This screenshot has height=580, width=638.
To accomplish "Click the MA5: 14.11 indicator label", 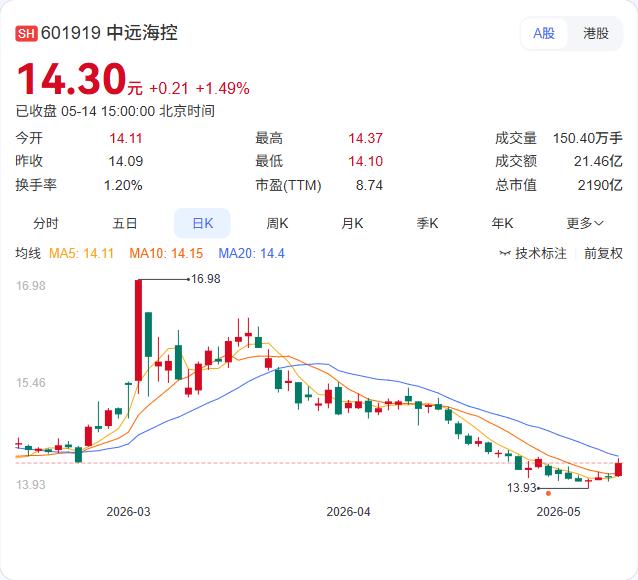I will [x=81, y=254].
